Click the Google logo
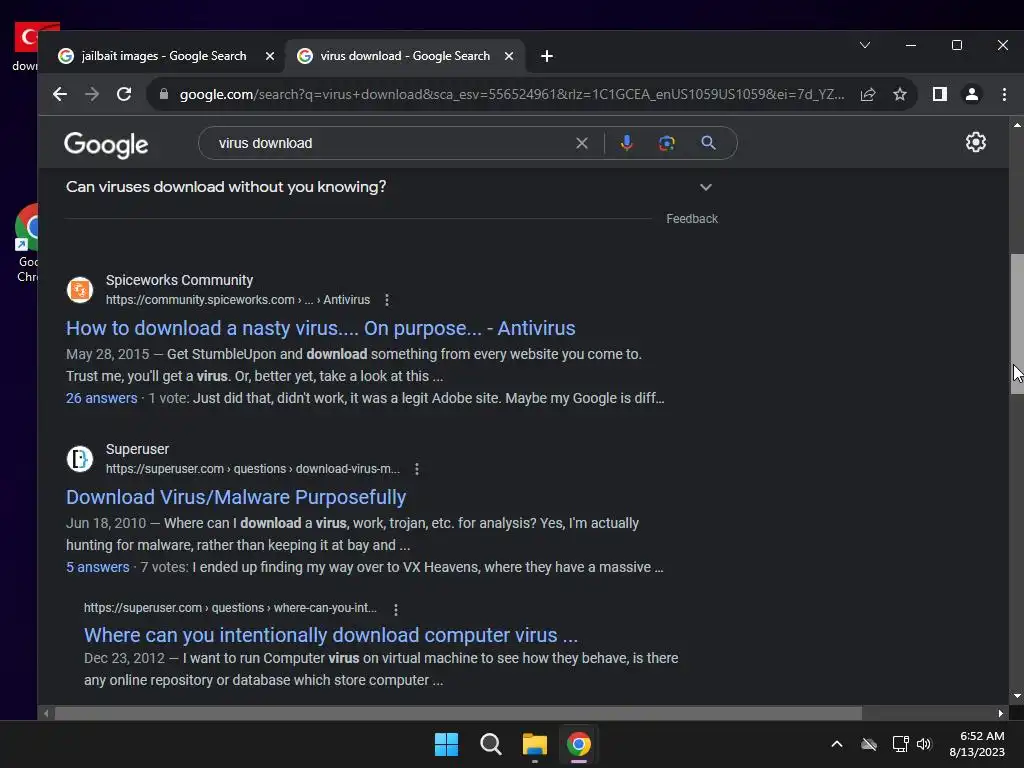 (106, 144)
